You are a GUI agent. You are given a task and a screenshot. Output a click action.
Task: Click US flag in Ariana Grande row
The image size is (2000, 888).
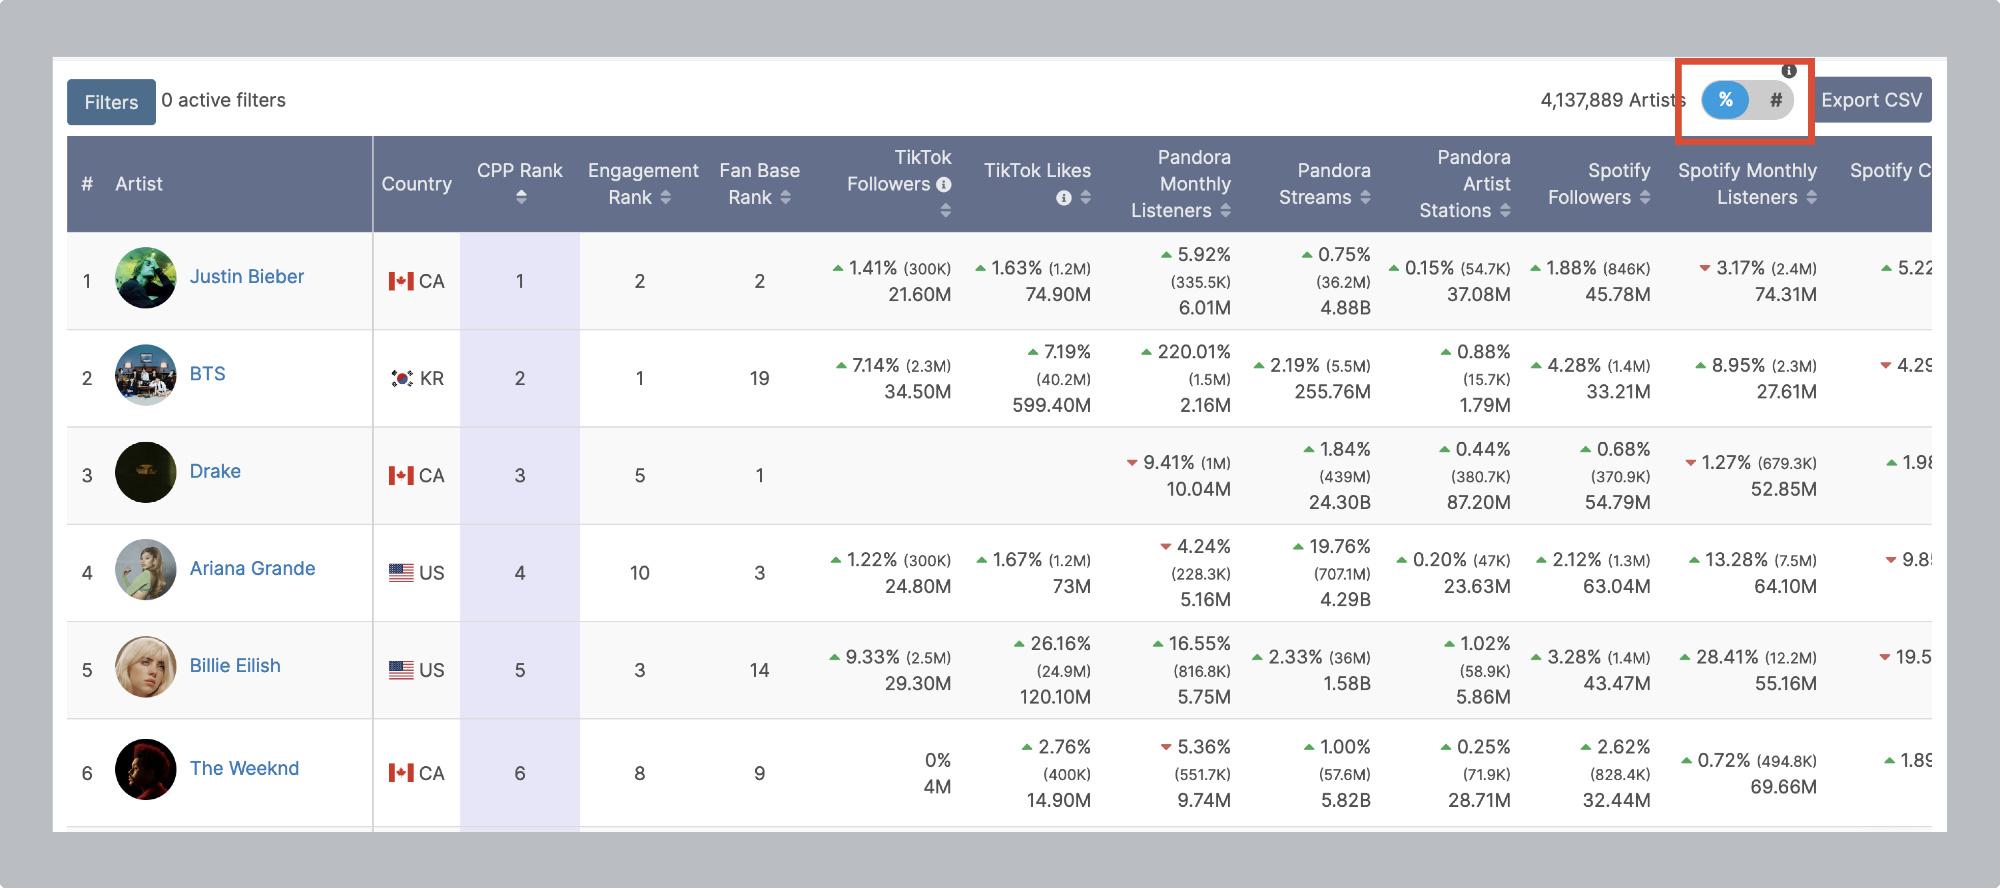(x=401, y=573)
